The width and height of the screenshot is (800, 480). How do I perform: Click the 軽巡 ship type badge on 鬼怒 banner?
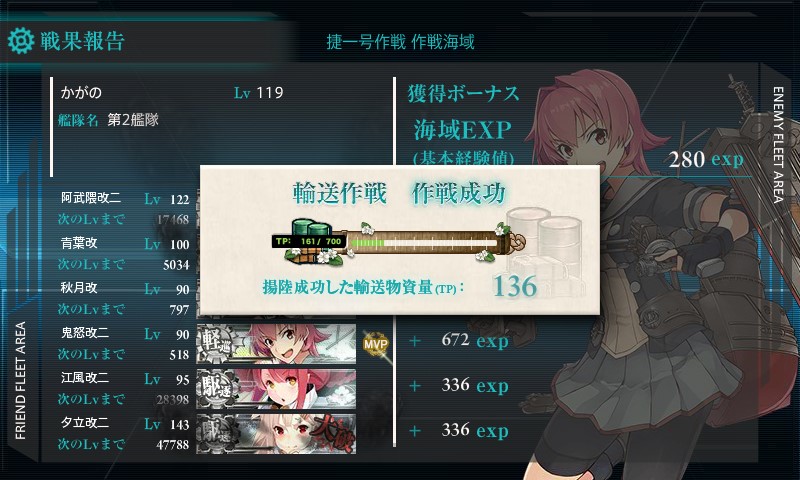coord(217,343)
